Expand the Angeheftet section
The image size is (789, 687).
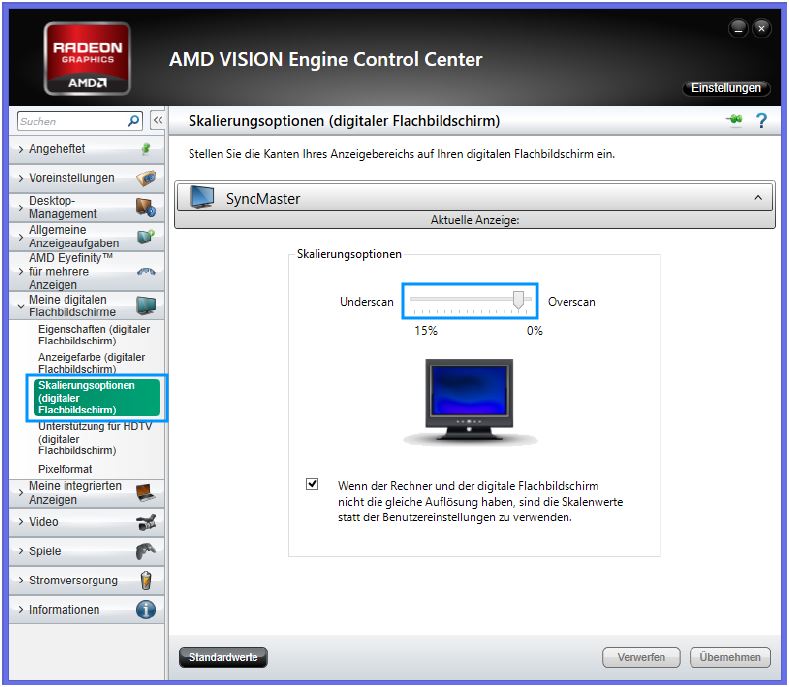(x=21, y=149)
